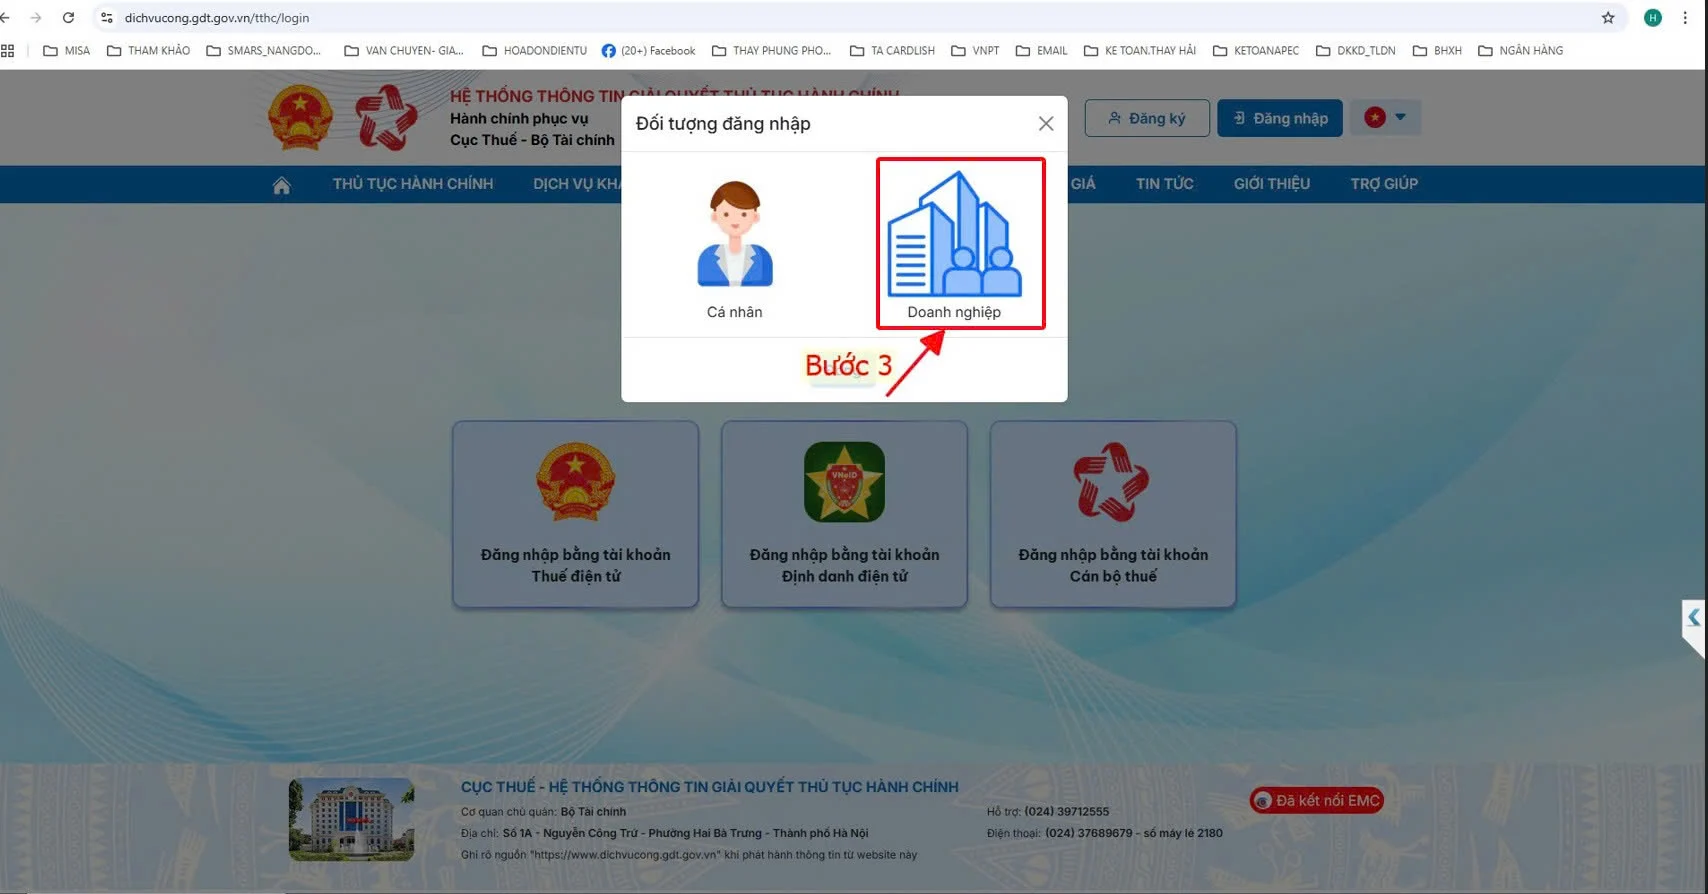Open GIỚI THIỆU menu item

point(1272,184)
